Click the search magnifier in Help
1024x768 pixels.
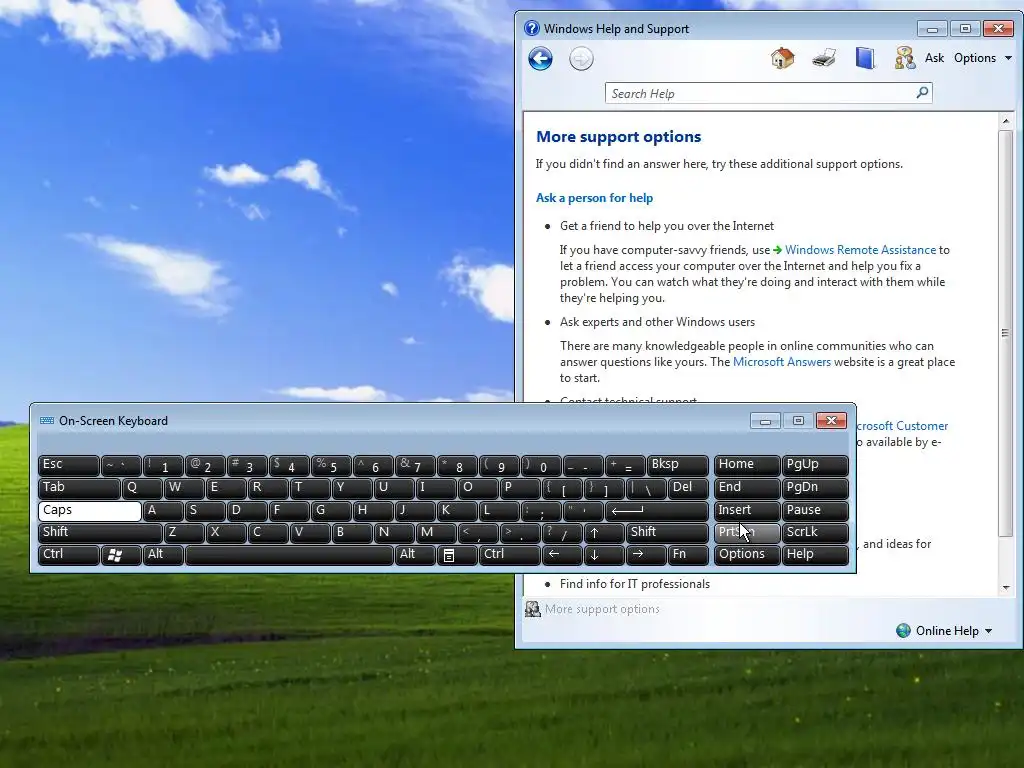[x=921, y=93]
